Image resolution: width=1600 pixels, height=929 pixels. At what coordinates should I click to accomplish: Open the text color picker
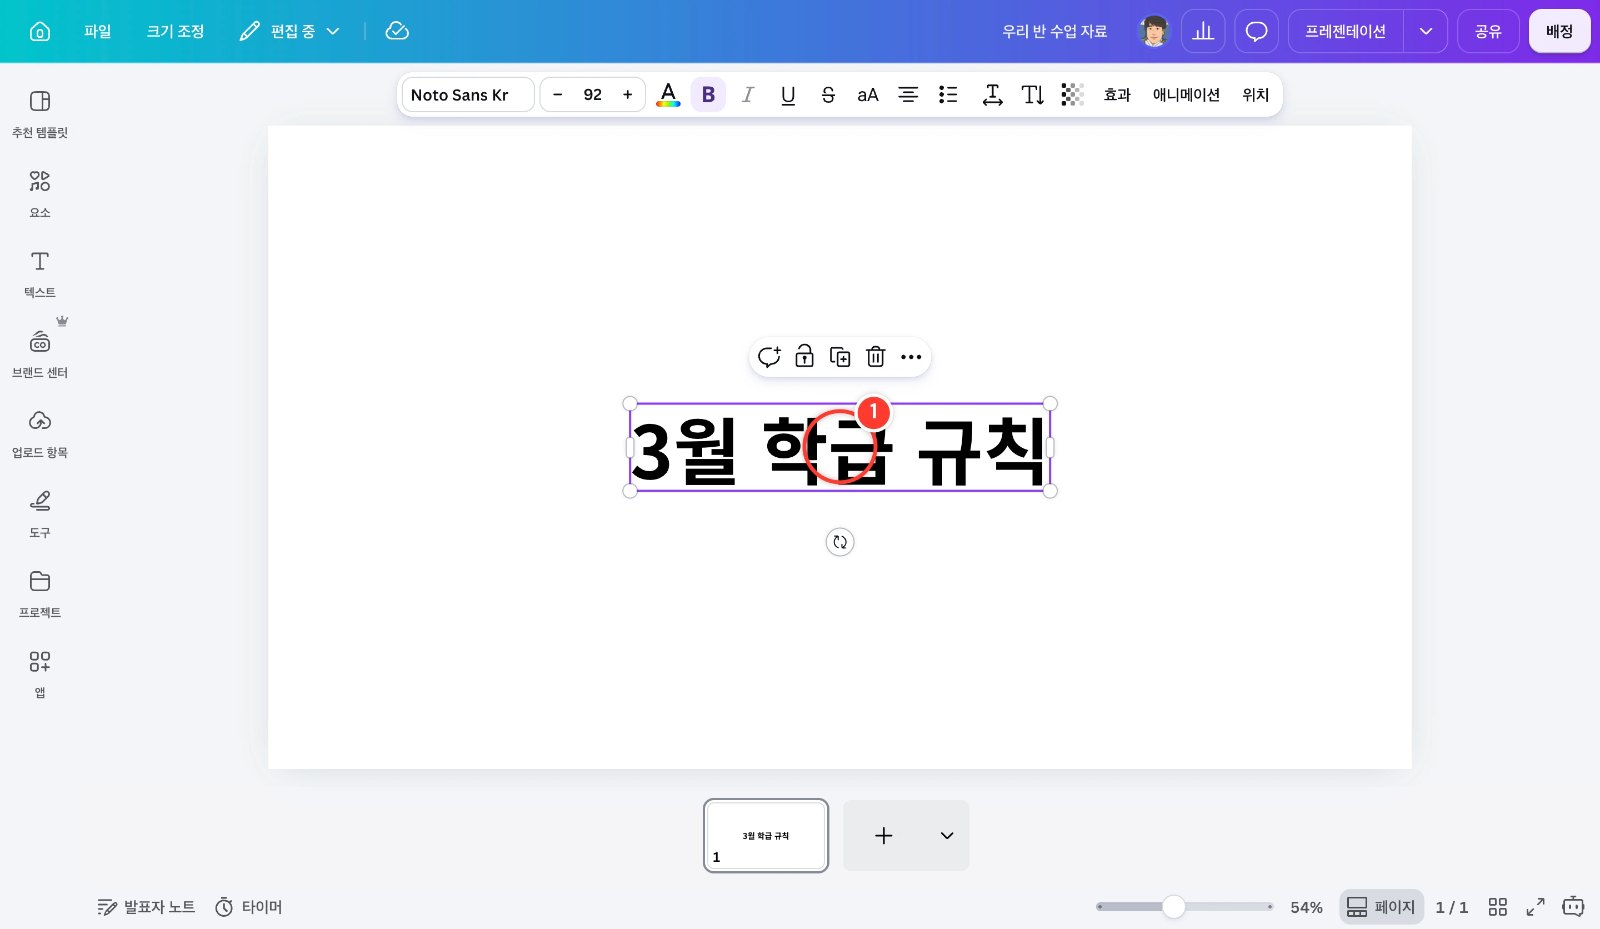click(x=668, y=94)
